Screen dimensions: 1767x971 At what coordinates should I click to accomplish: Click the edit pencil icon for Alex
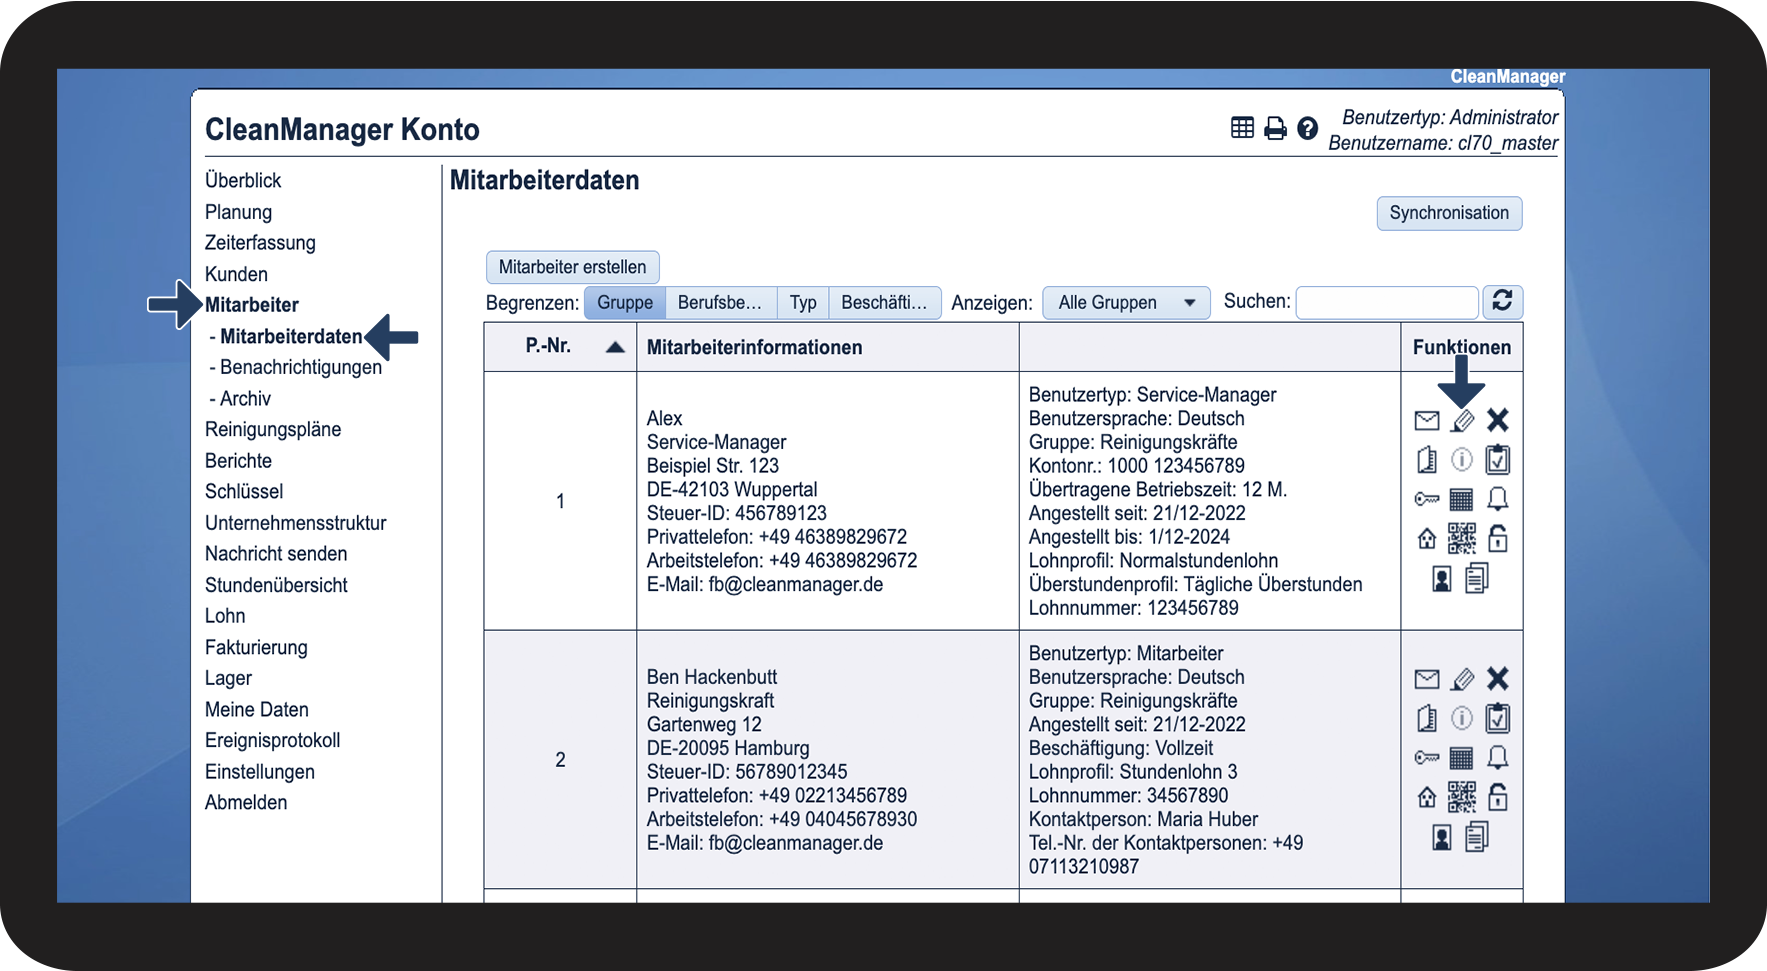[1462, 421]
